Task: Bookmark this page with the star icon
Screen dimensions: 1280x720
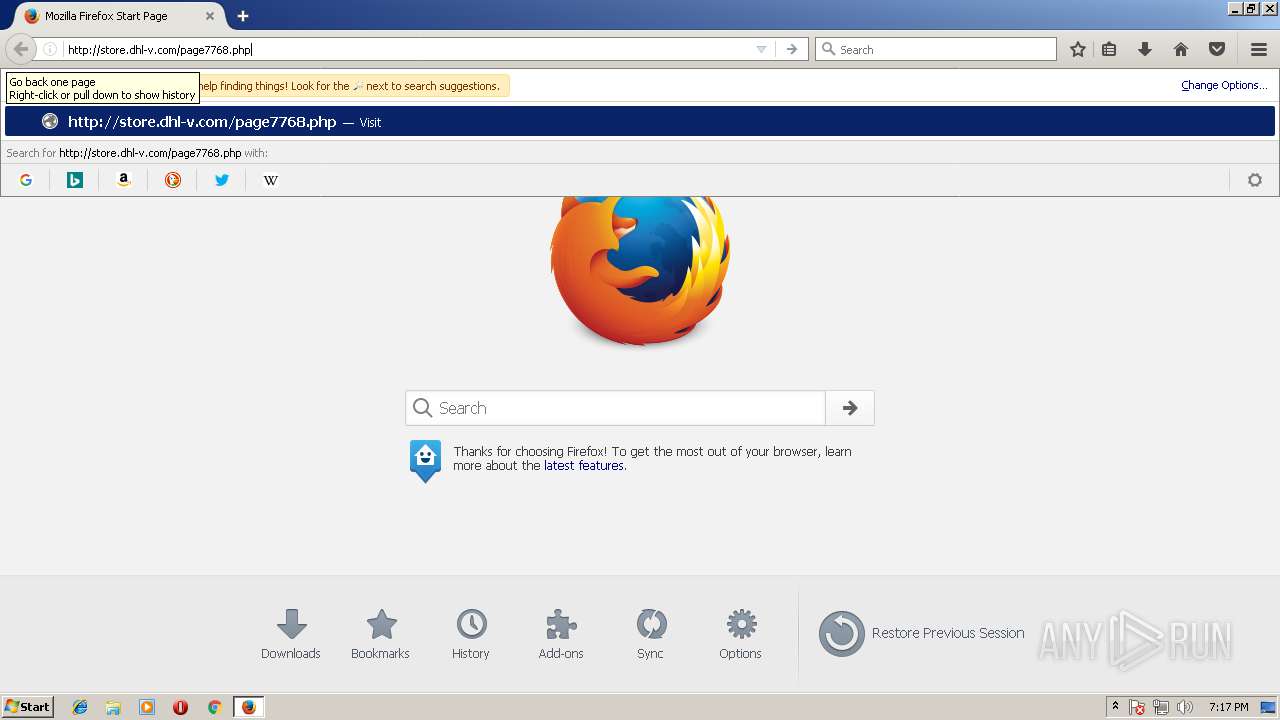Action: (1078, 49)
